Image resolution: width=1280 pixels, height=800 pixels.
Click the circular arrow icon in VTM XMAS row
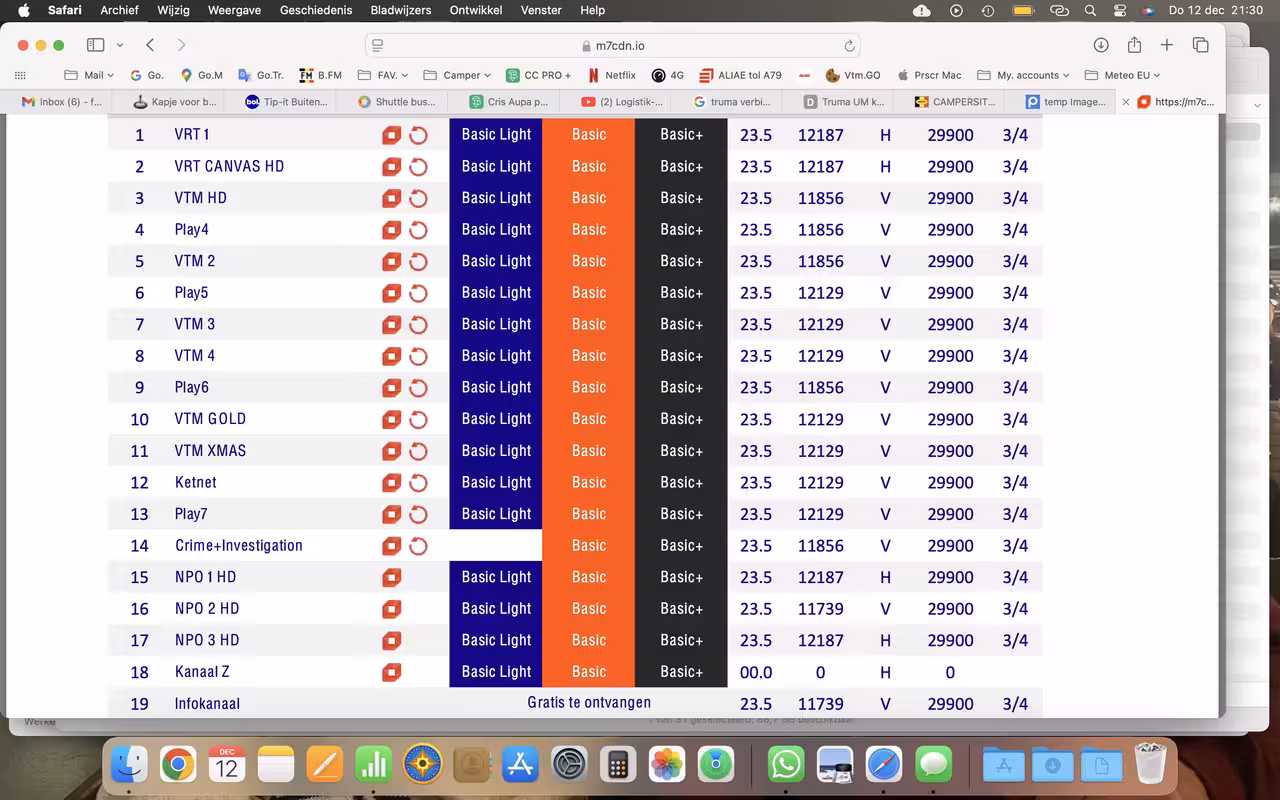pos(418,451)
